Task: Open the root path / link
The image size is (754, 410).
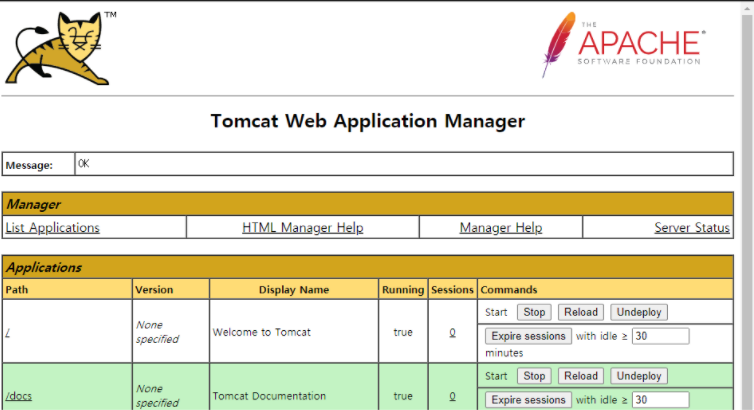Action: 8,332
